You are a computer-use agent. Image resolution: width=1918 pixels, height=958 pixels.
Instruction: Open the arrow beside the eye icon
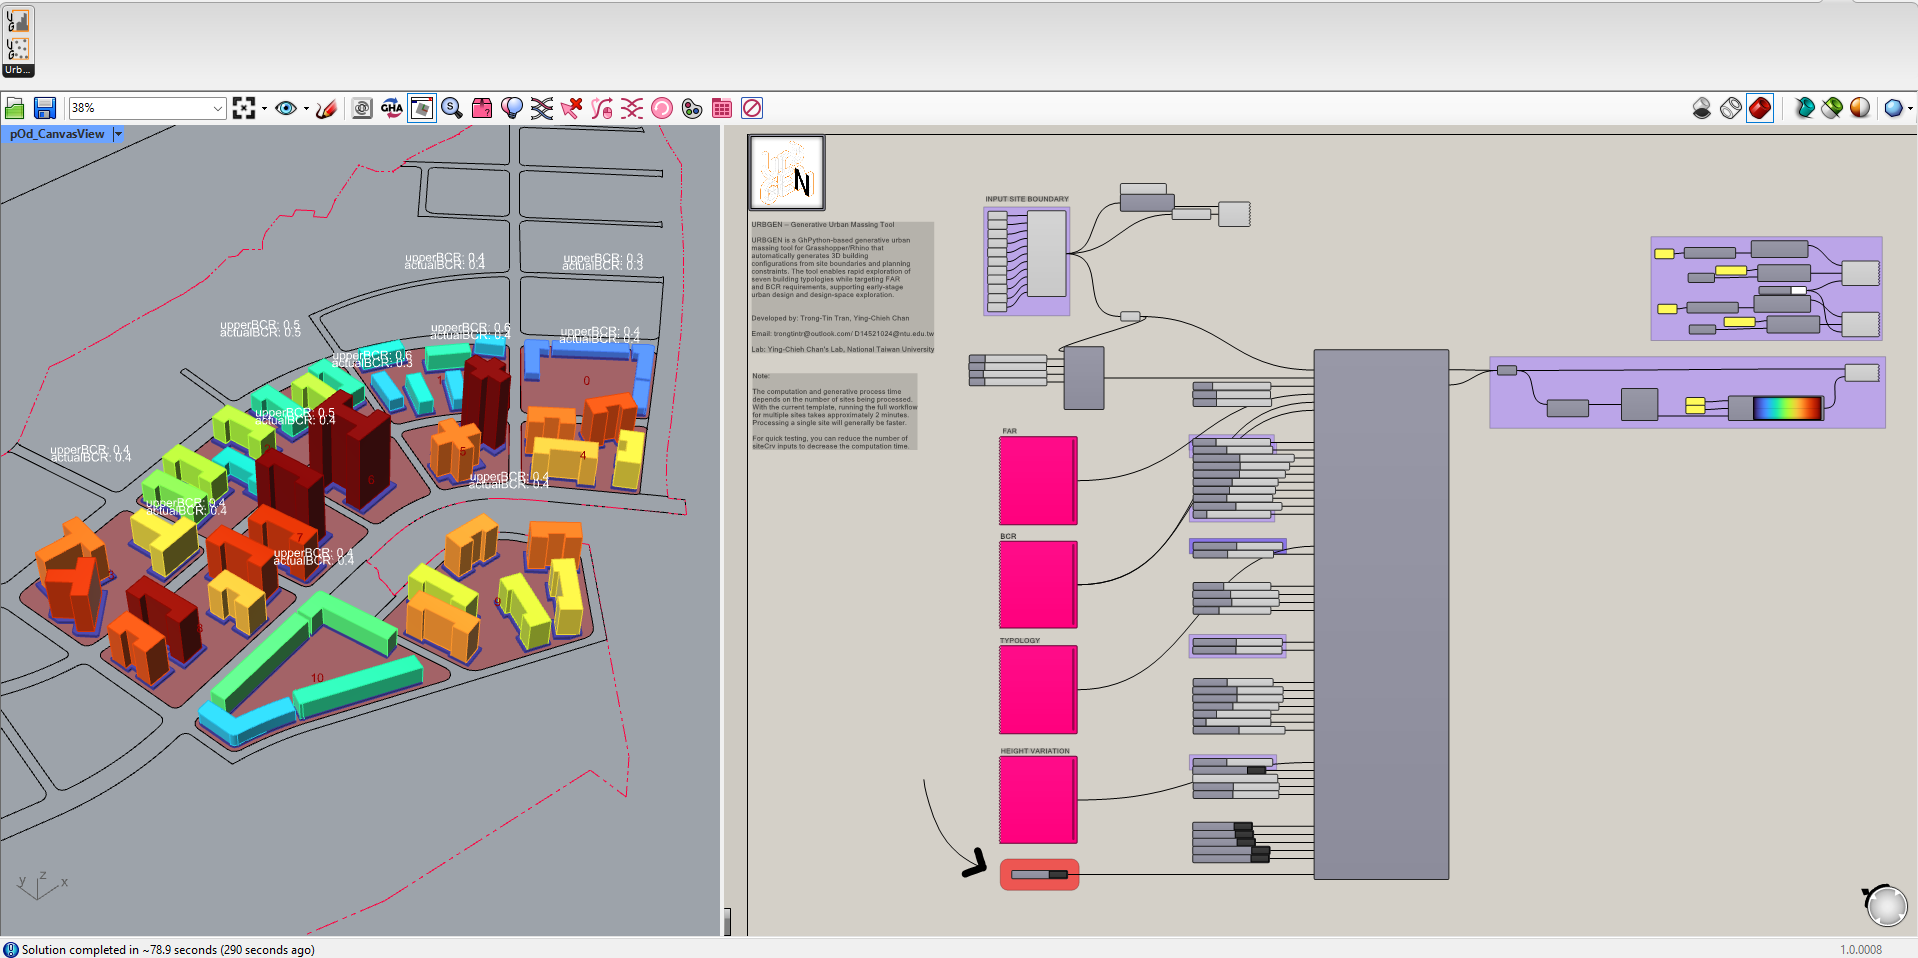click(305, 108)
